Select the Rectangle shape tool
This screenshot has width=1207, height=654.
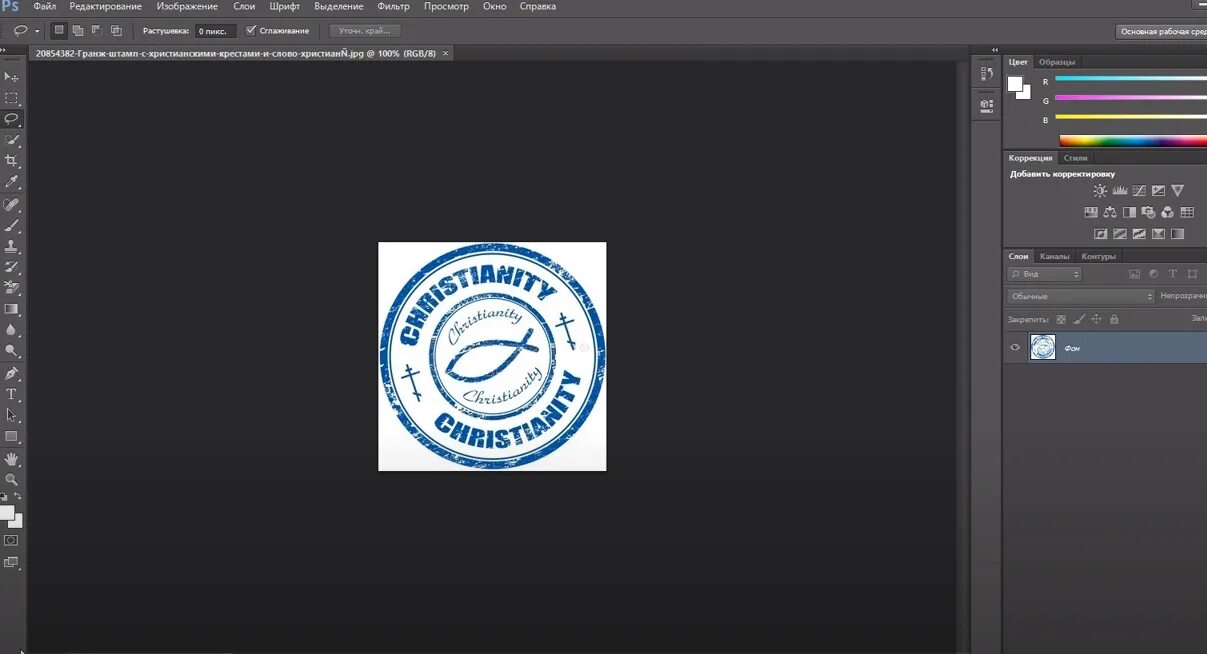(12, 437)
